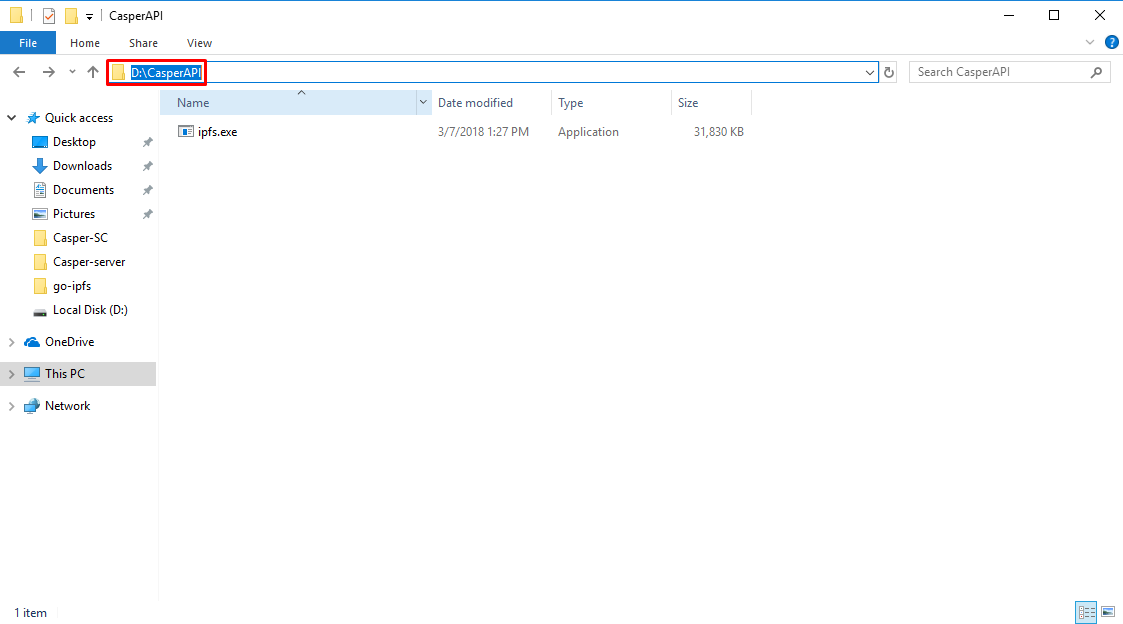1123x624 pixels.
Task: Click the Application type cell
Action: tap(588, 132)
